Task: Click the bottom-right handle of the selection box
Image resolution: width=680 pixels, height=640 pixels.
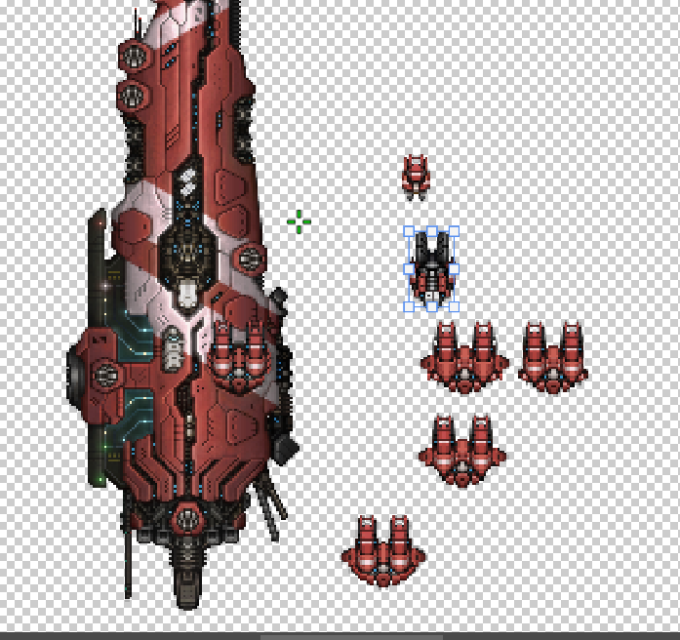Action: (x=454, y=307)
